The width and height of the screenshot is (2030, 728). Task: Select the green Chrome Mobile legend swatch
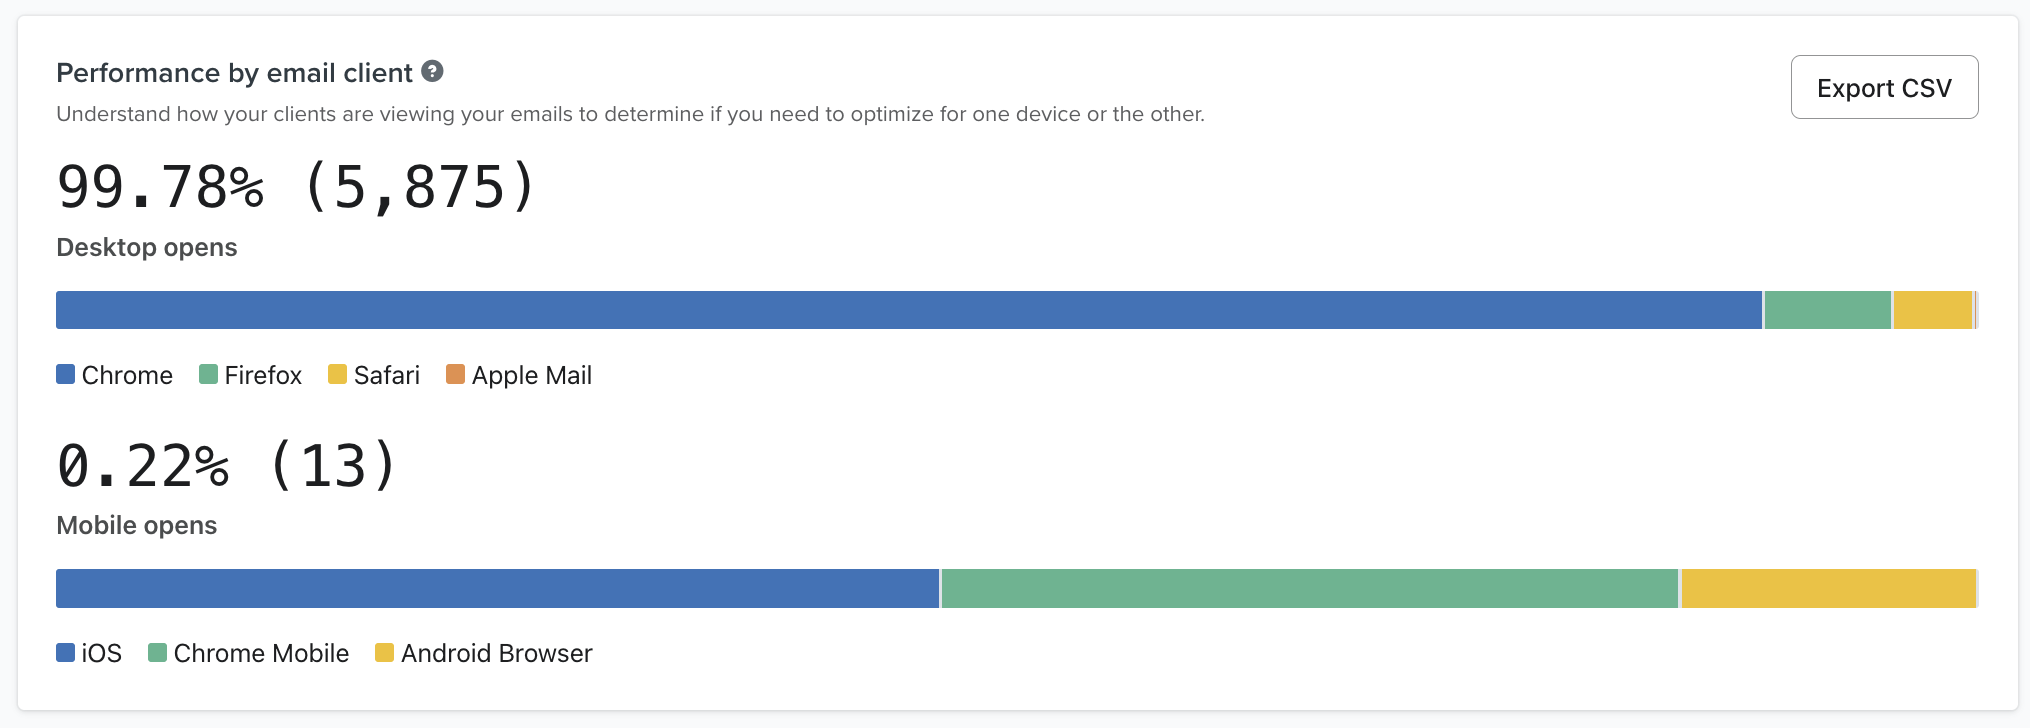click(157, 652)
